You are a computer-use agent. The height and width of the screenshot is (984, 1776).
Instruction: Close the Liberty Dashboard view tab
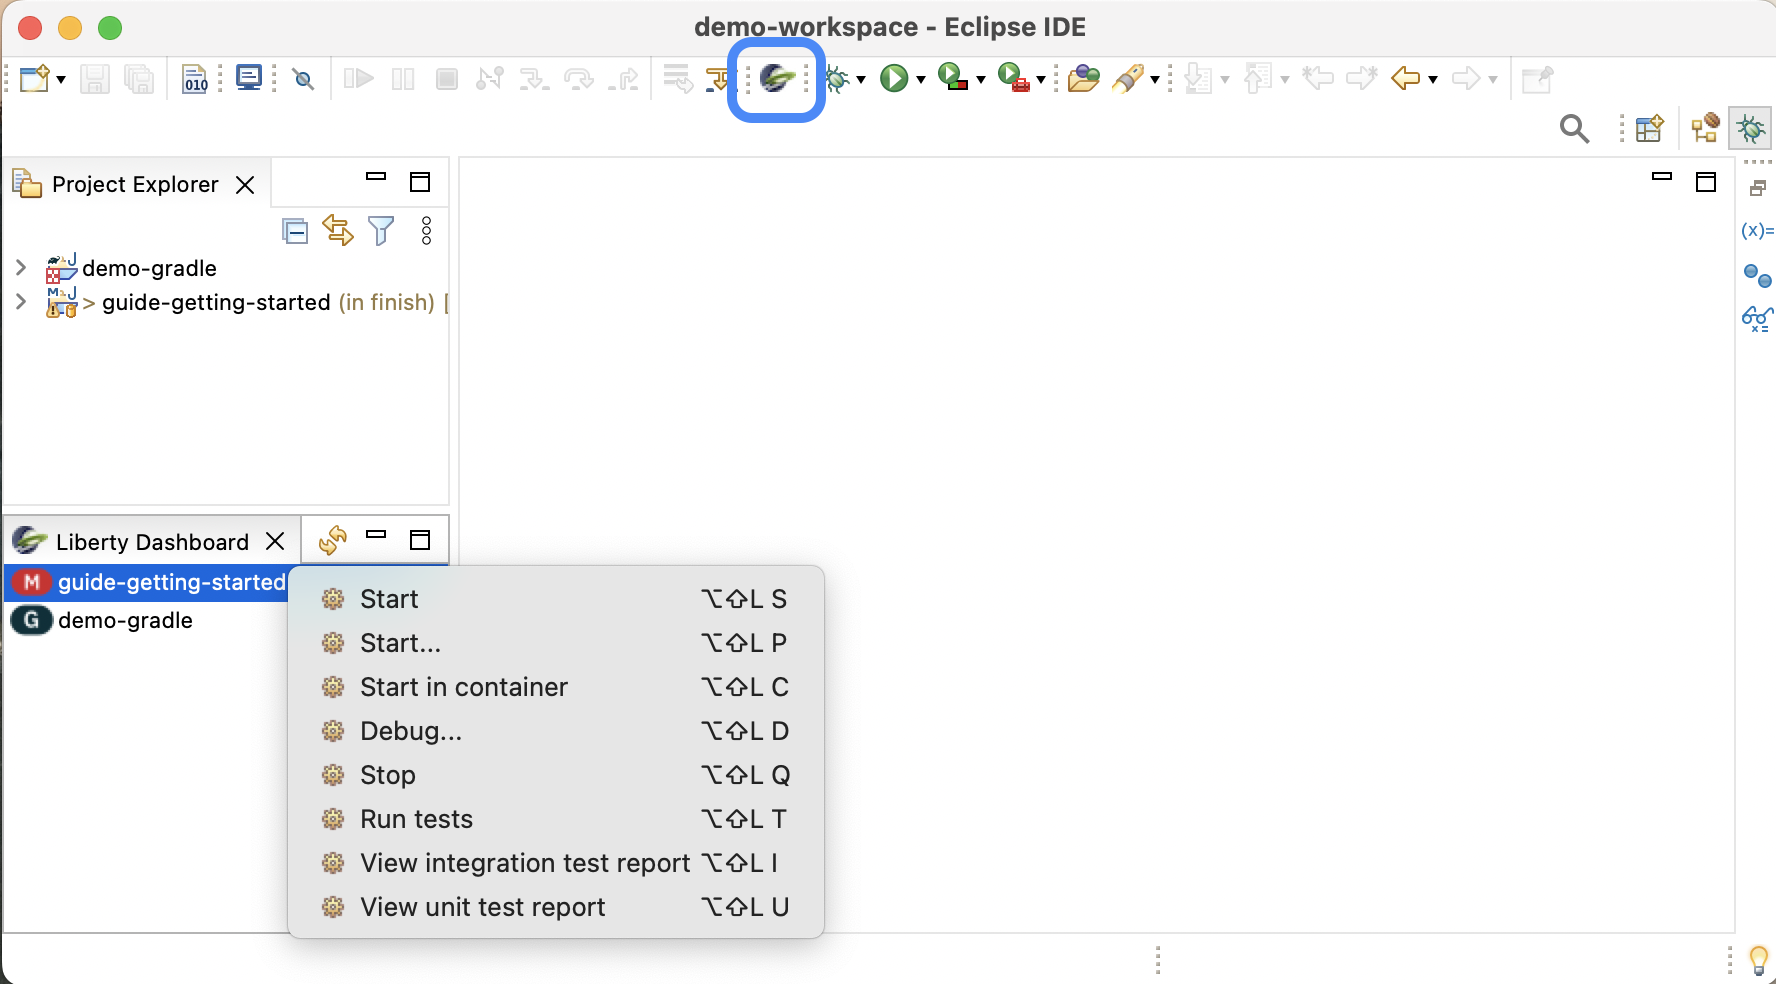tap(275, 541)
